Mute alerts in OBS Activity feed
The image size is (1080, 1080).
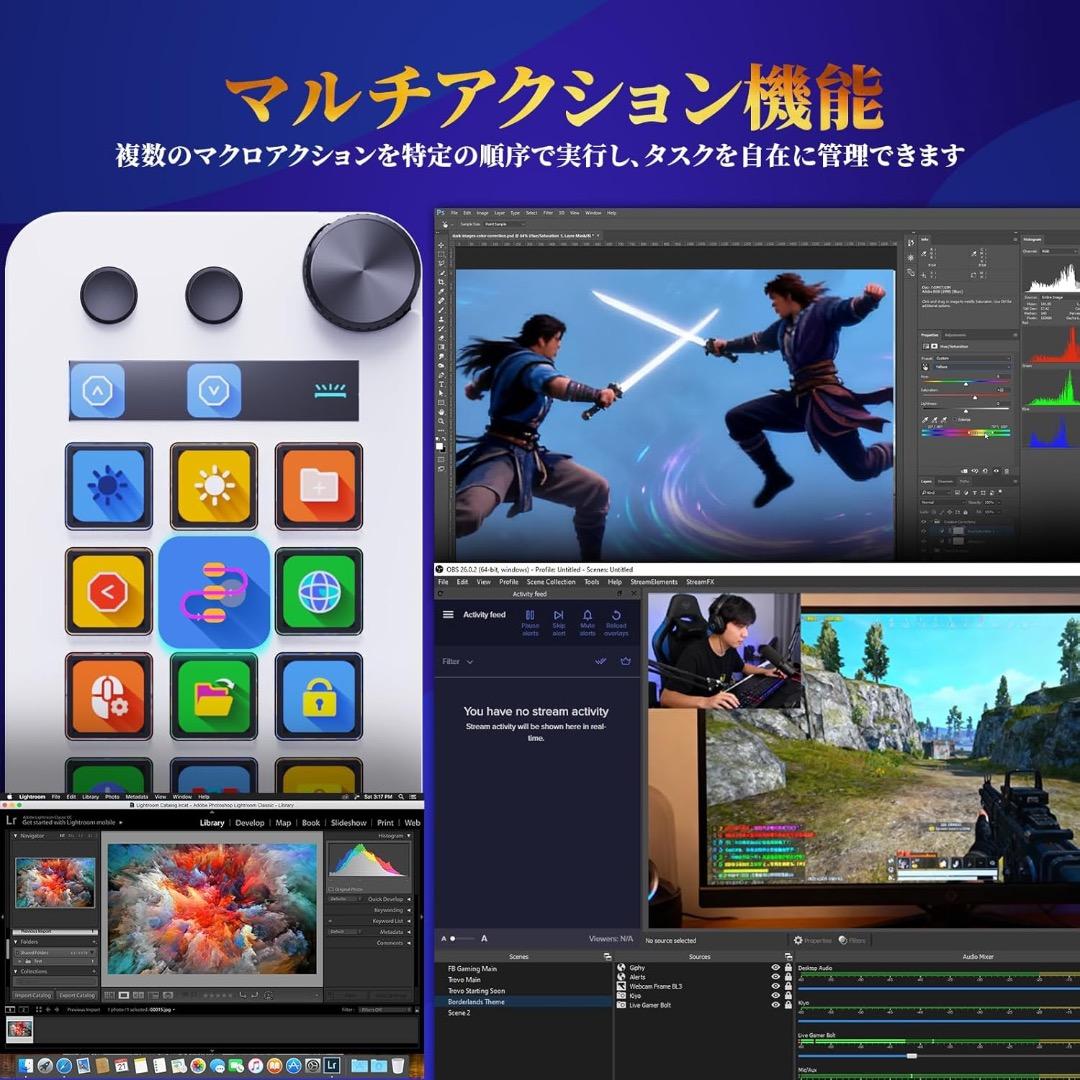(x=587, y=622)
